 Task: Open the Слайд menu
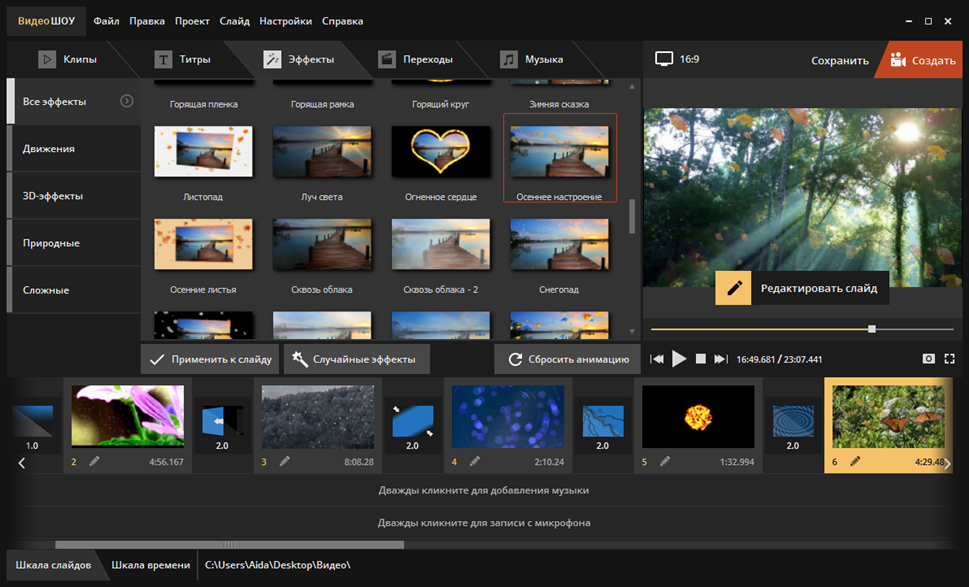[x=234, y=21]
